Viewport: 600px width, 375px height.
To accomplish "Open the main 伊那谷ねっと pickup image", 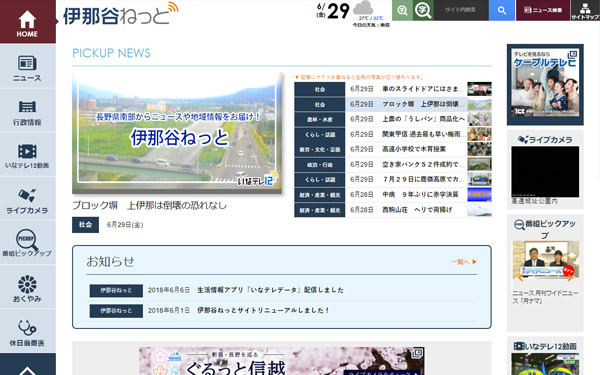I will click(x=178, y=133).
